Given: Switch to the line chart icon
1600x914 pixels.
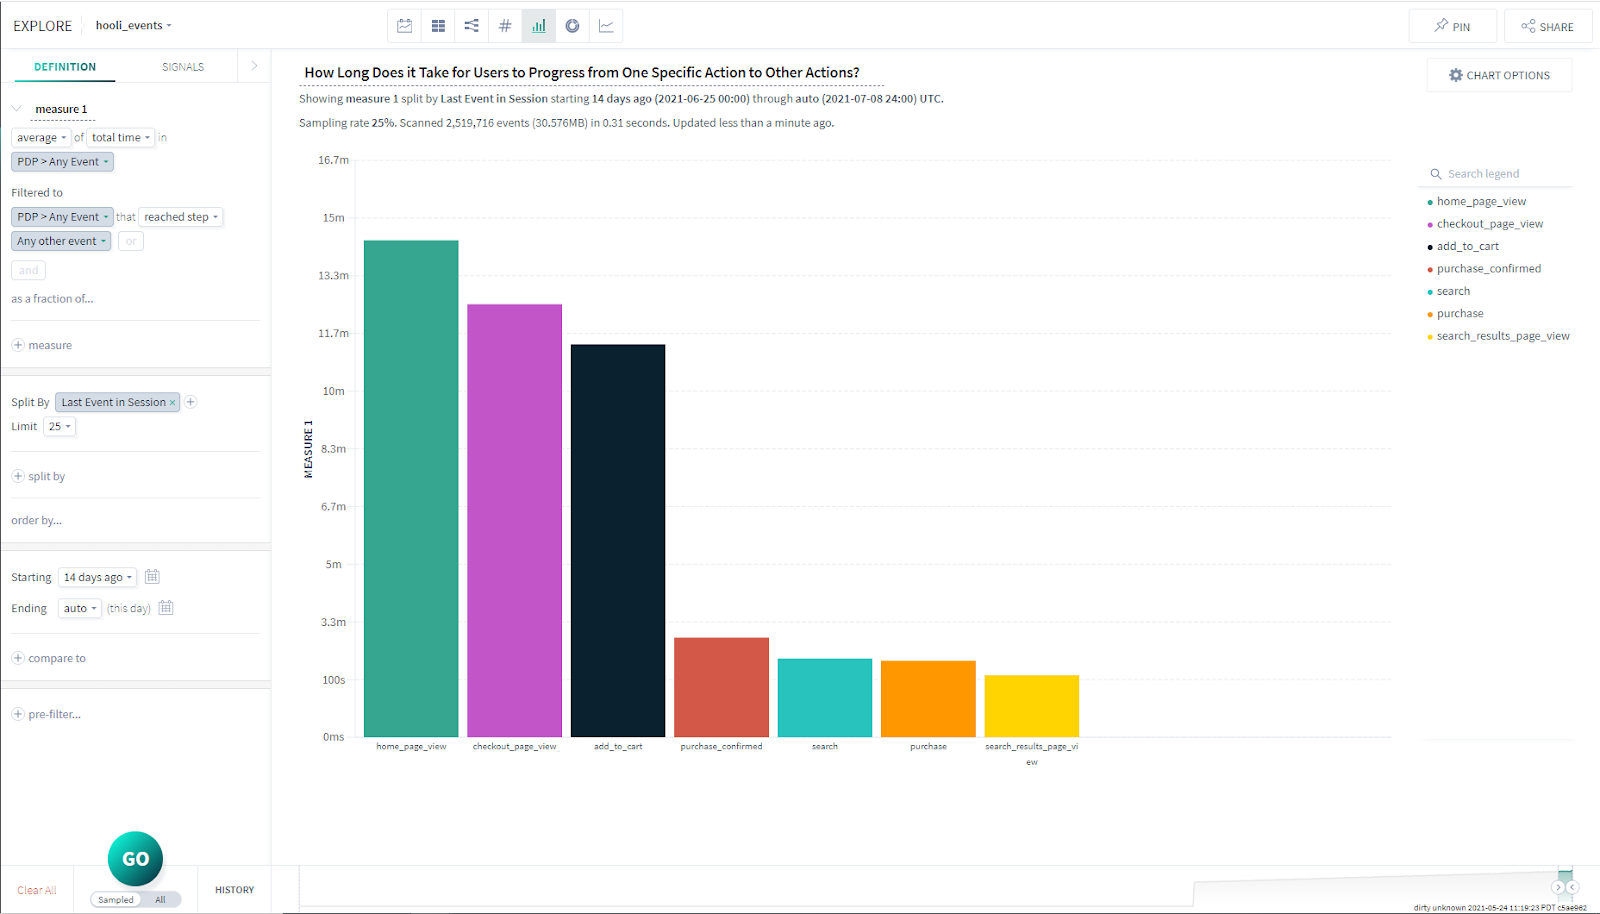Looking at the screenshot, I should click(x=606, y=26).
